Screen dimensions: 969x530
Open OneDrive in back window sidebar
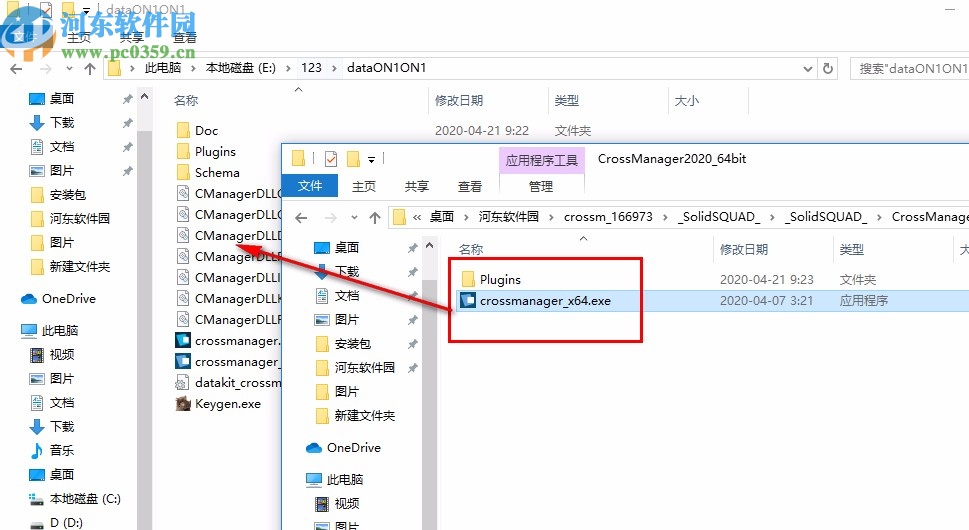[59, 299]
